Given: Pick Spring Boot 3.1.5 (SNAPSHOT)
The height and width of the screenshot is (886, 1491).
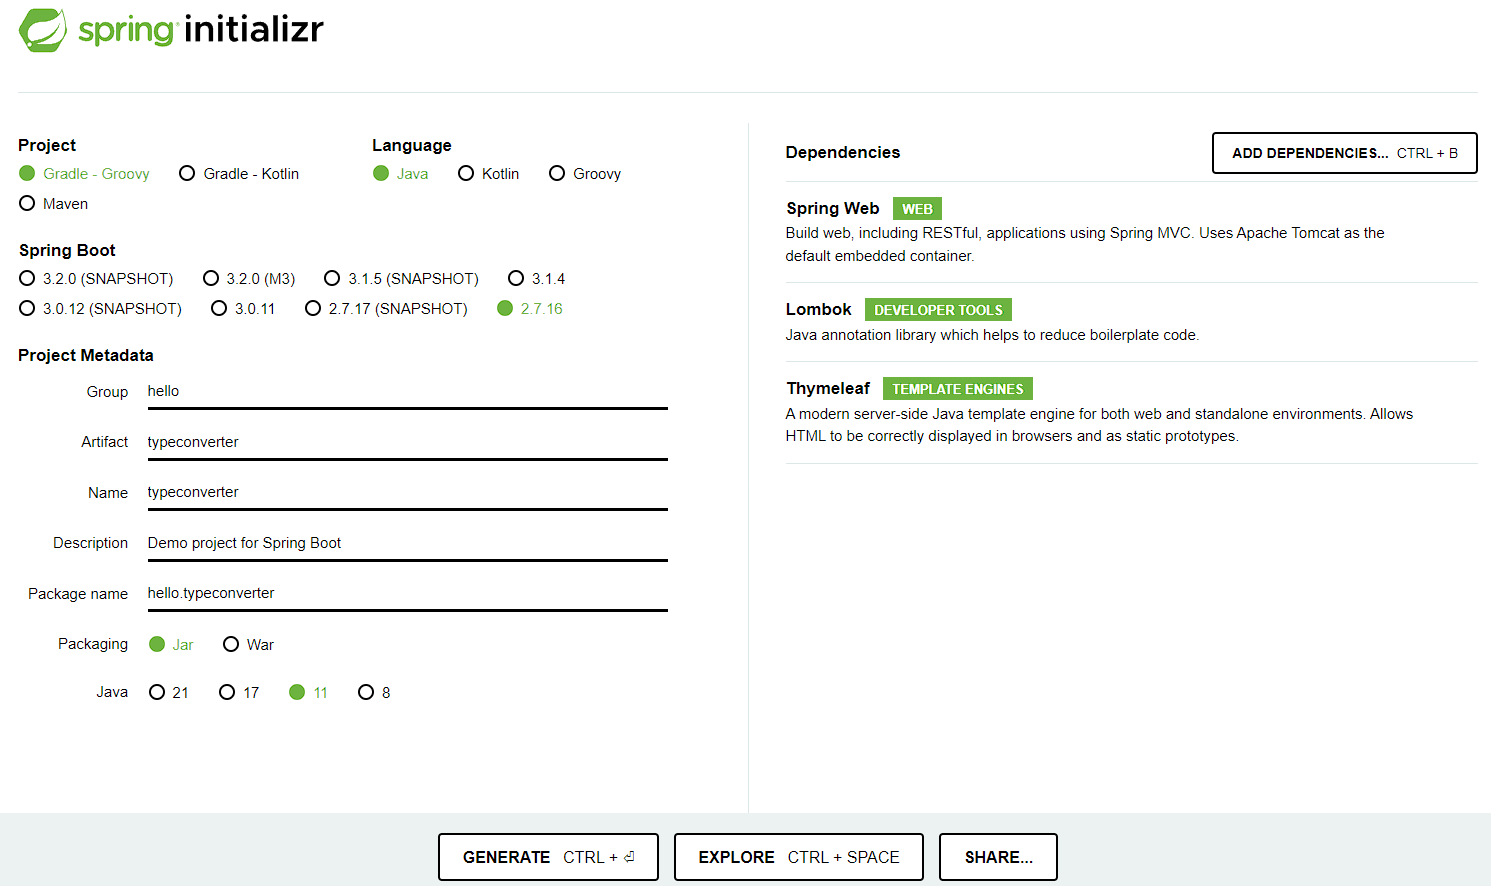Looking at the screenshot, I should click(x=401, y=279).
